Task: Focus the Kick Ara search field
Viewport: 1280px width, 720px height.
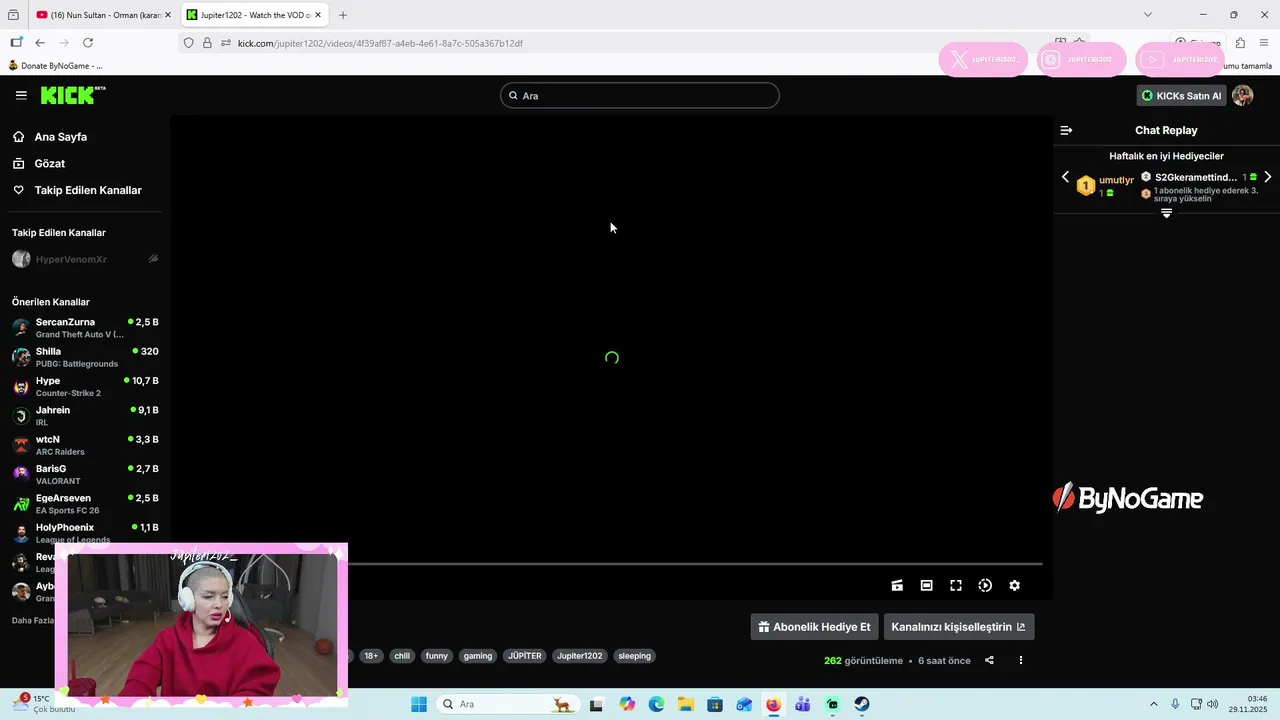Action: point(640,96)
